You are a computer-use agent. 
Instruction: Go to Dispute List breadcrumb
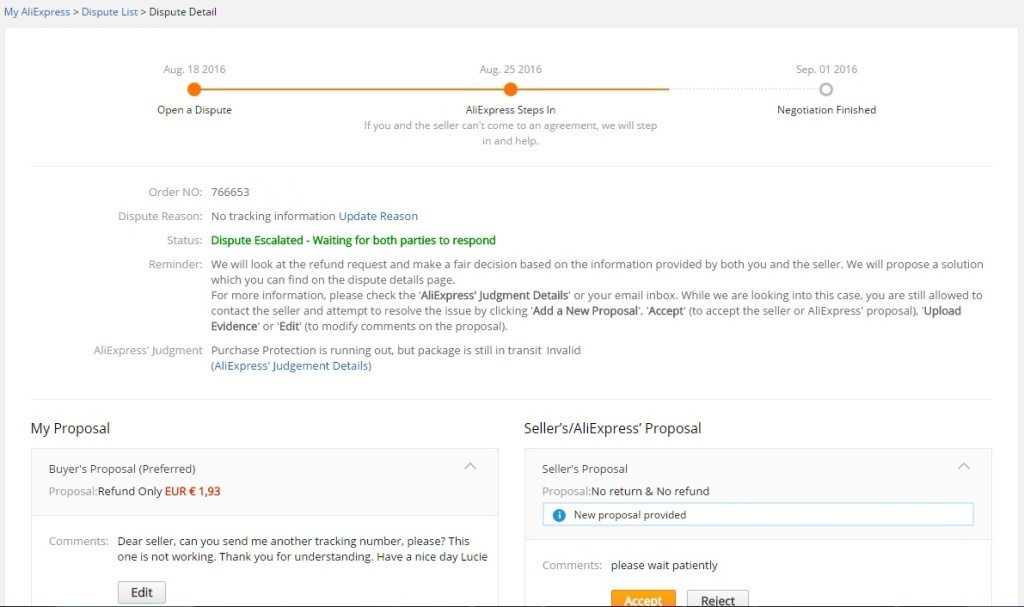tap(110, 12)
